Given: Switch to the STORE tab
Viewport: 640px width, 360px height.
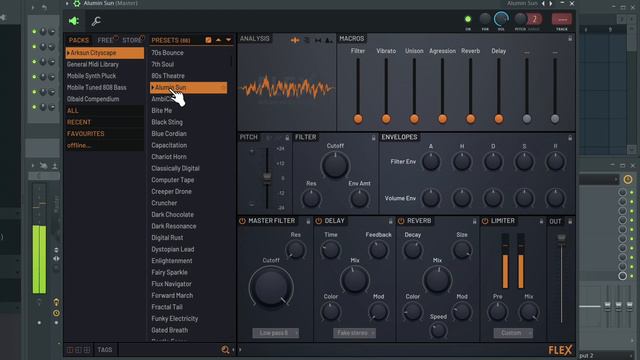Looking at the screenshot, I should pyautogui.click(x=132, y=40).
